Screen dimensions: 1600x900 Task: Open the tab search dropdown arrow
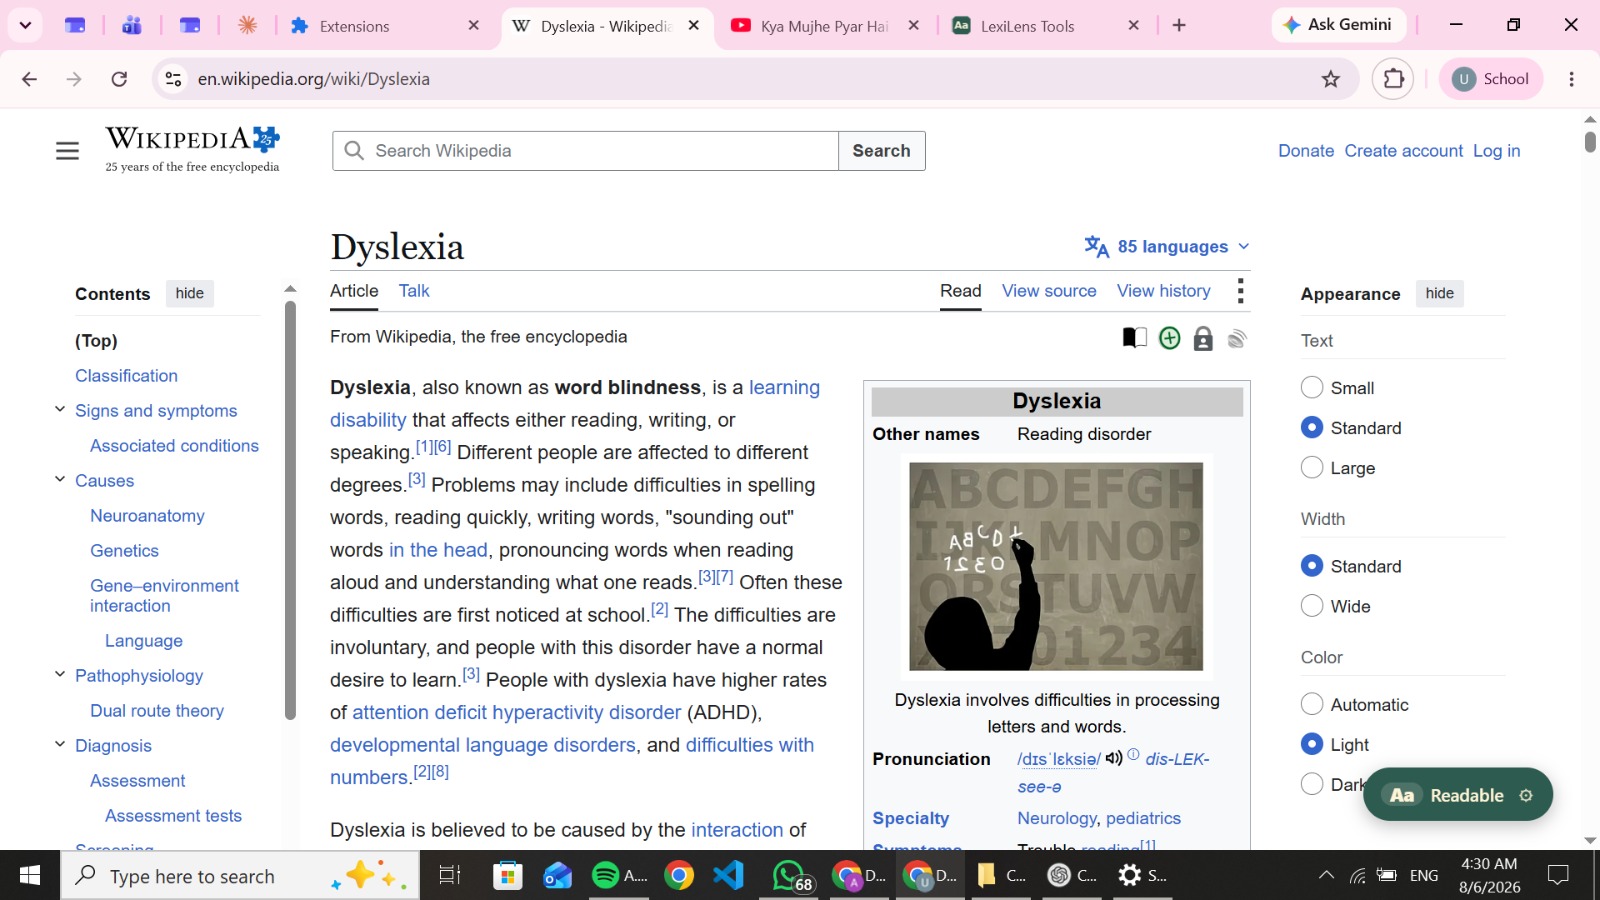pyautogui.click(x=25, y=25)
